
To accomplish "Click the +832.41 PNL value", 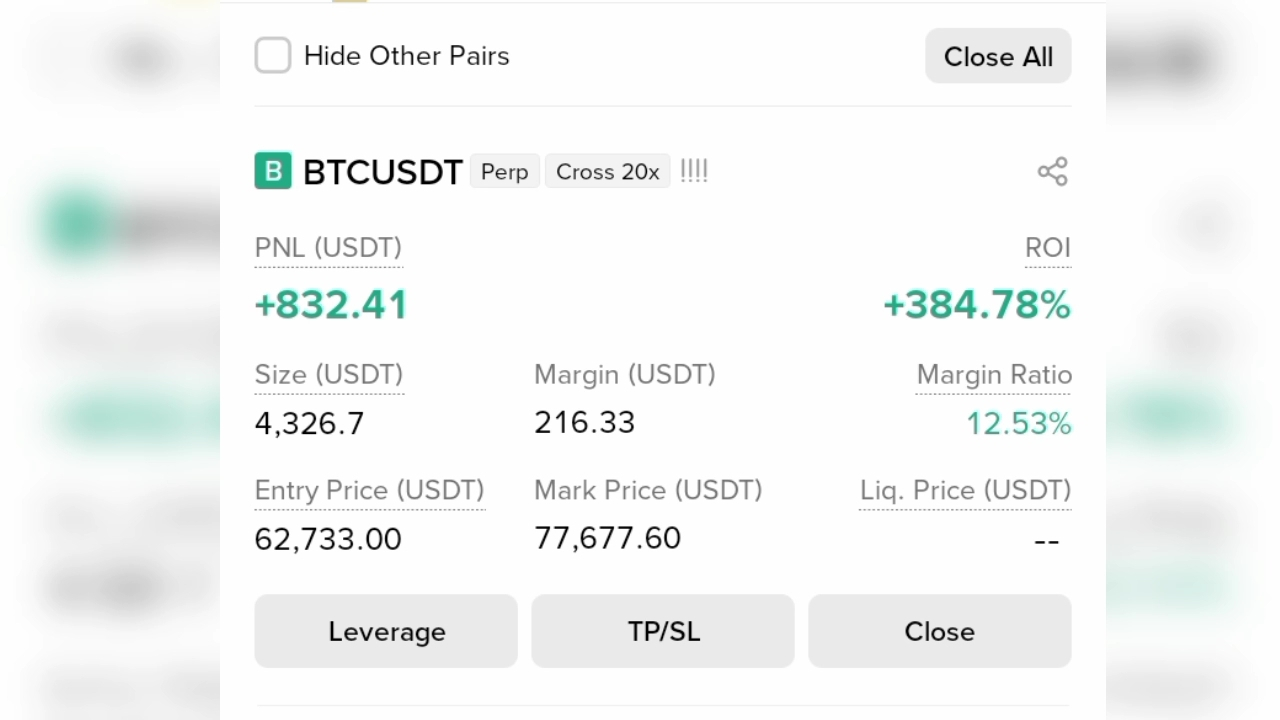I will [x=331, y=305].
